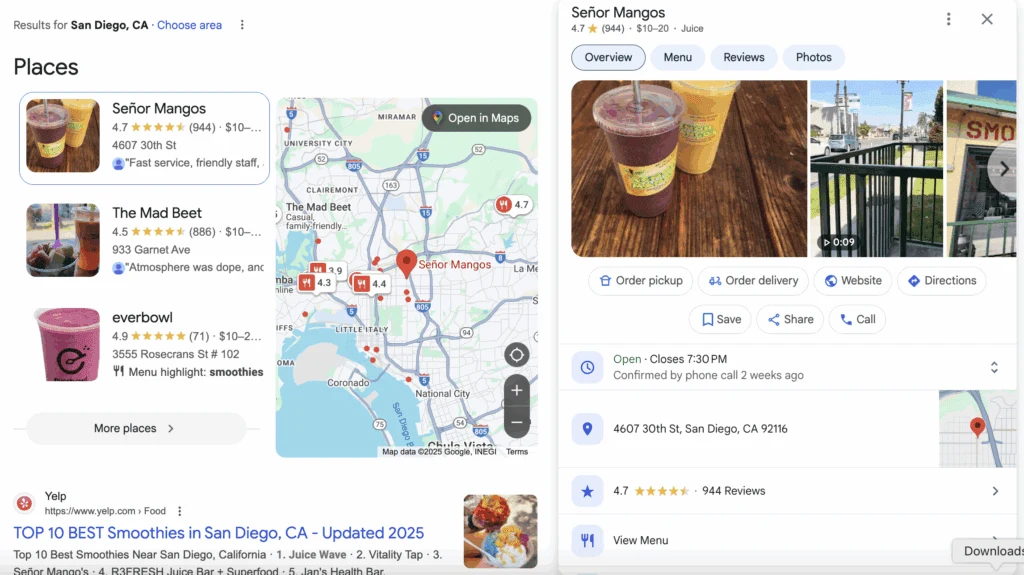Click the 4.3 rated restaurant map marker
Viewport: 1024px width, 575px height.
click(315, 283)
